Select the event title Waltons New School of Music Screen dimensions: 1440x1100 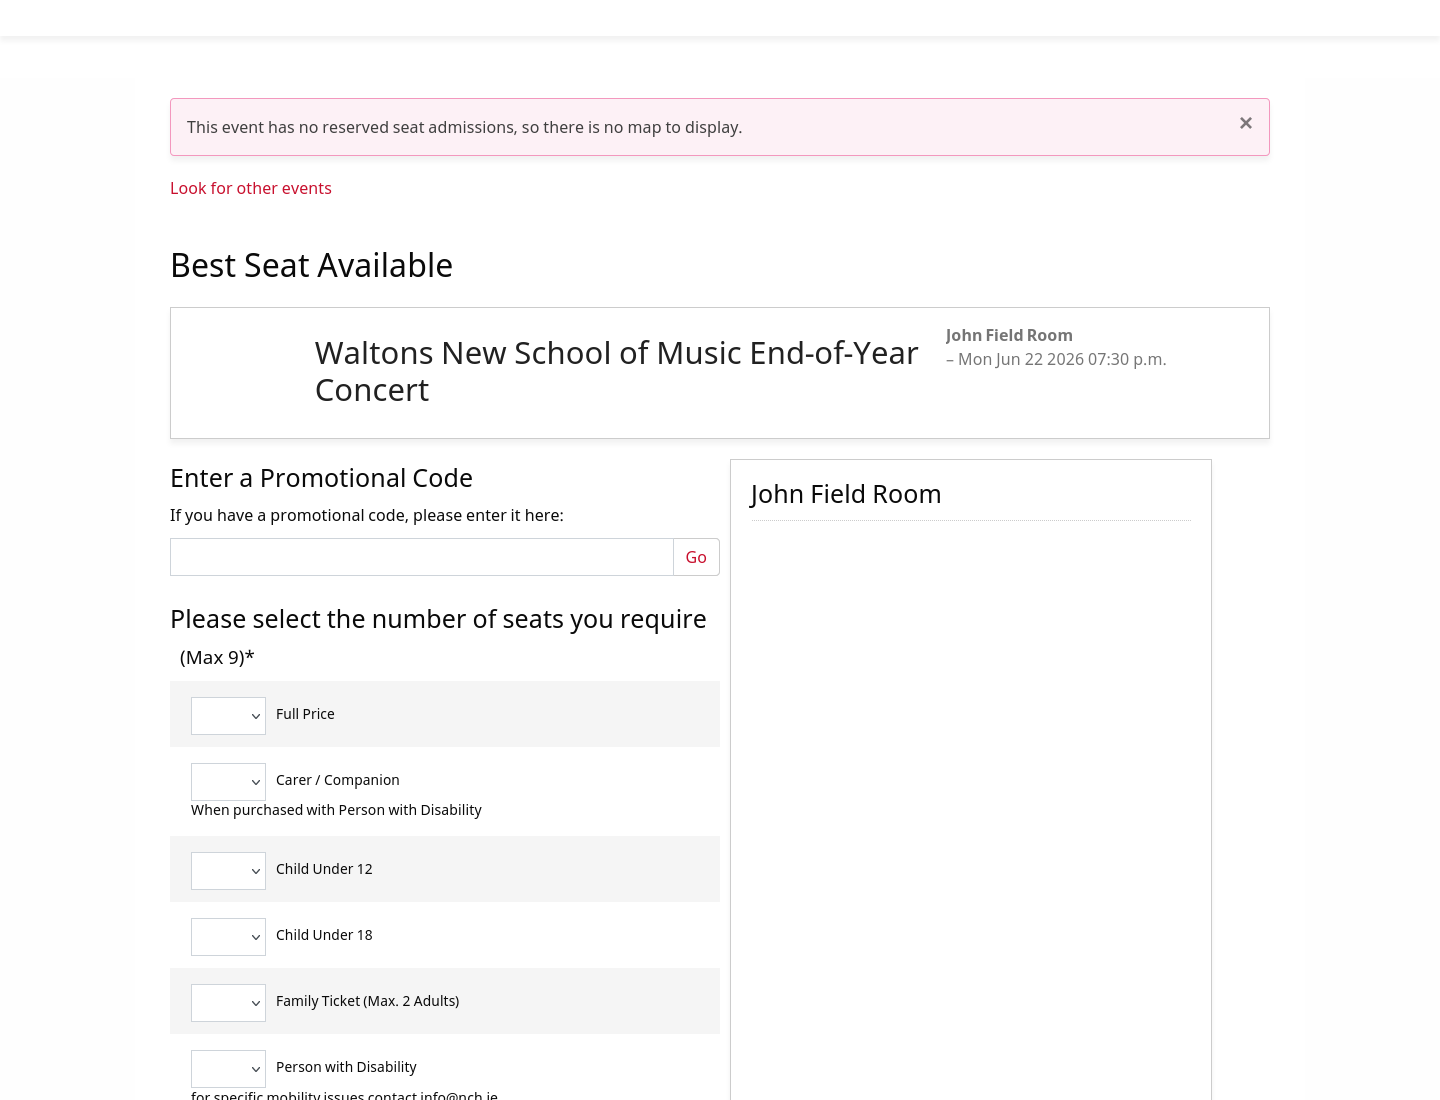pos(616,371)
